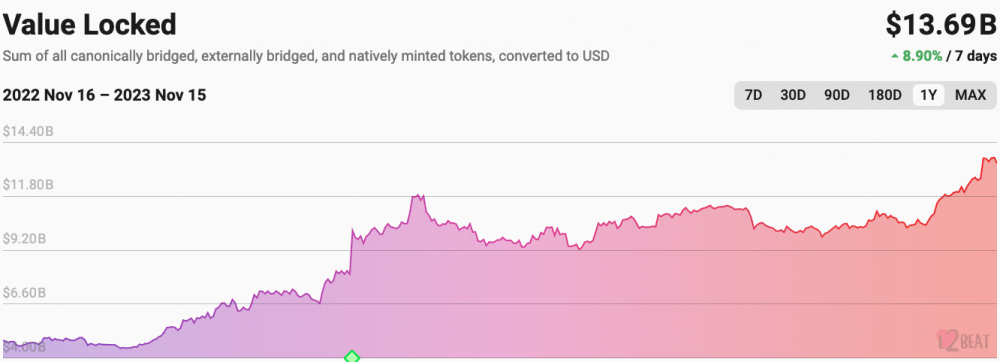This screenshot has height=362, width=1000.
Task: Choose the 90D range option
Action: [836, 96]
